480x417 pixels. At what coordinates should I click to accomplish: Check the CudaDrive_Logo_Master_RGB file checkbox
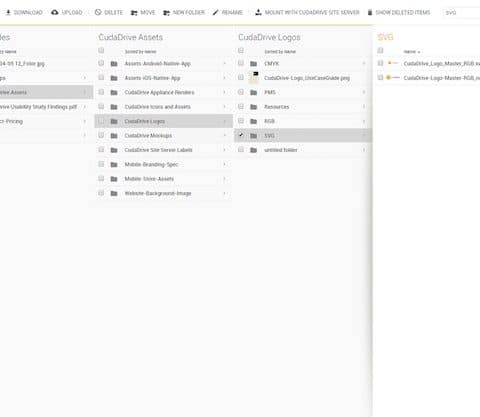coord(380,63)
